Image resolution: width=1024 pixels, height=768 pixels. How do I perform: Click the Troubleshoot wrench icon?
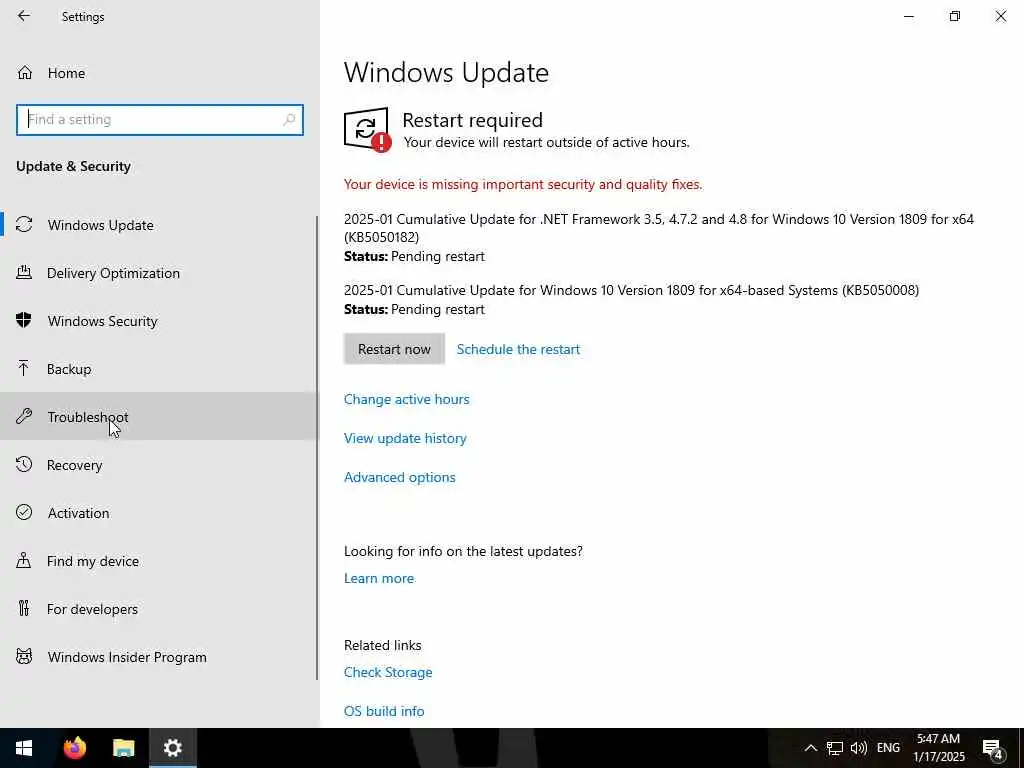click(24, 417)
